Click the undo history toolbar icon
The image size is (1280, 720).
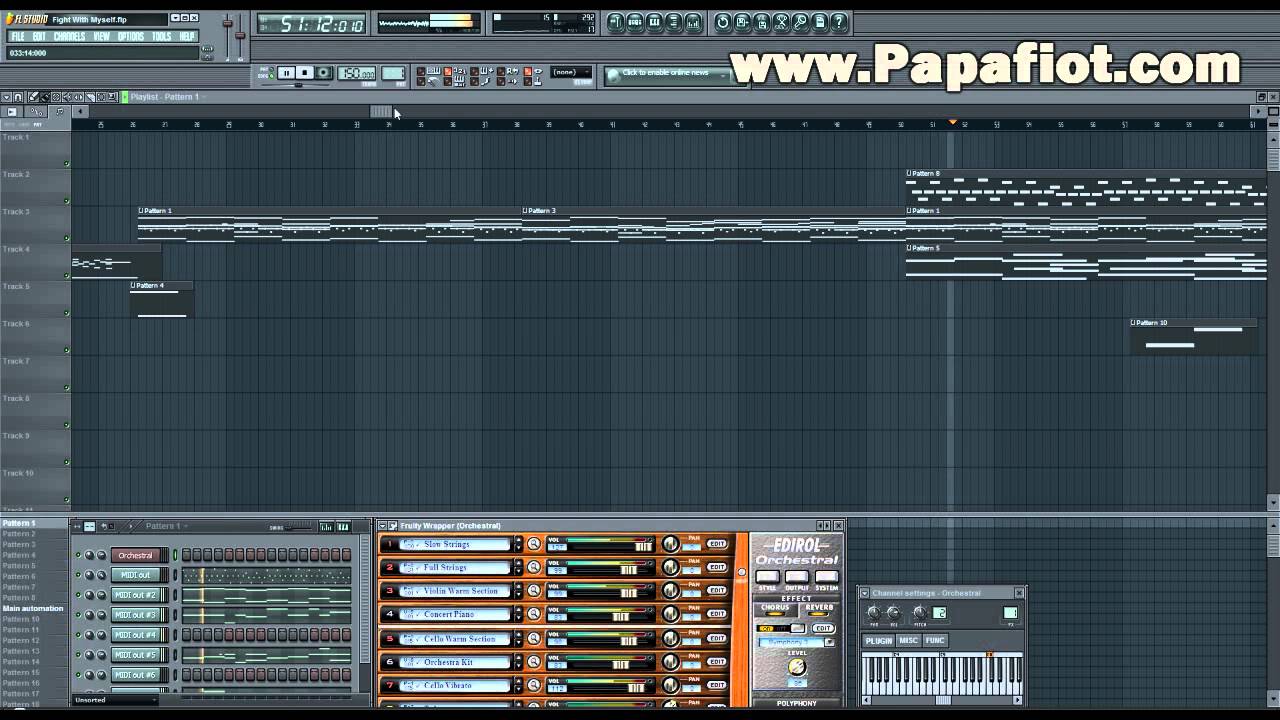coord(723,21)
